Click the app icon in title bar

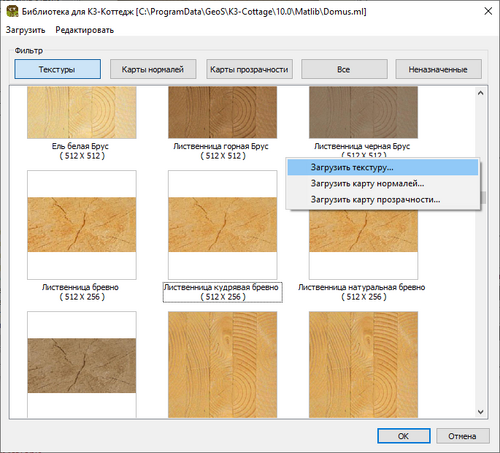click(x=12, y=11)
